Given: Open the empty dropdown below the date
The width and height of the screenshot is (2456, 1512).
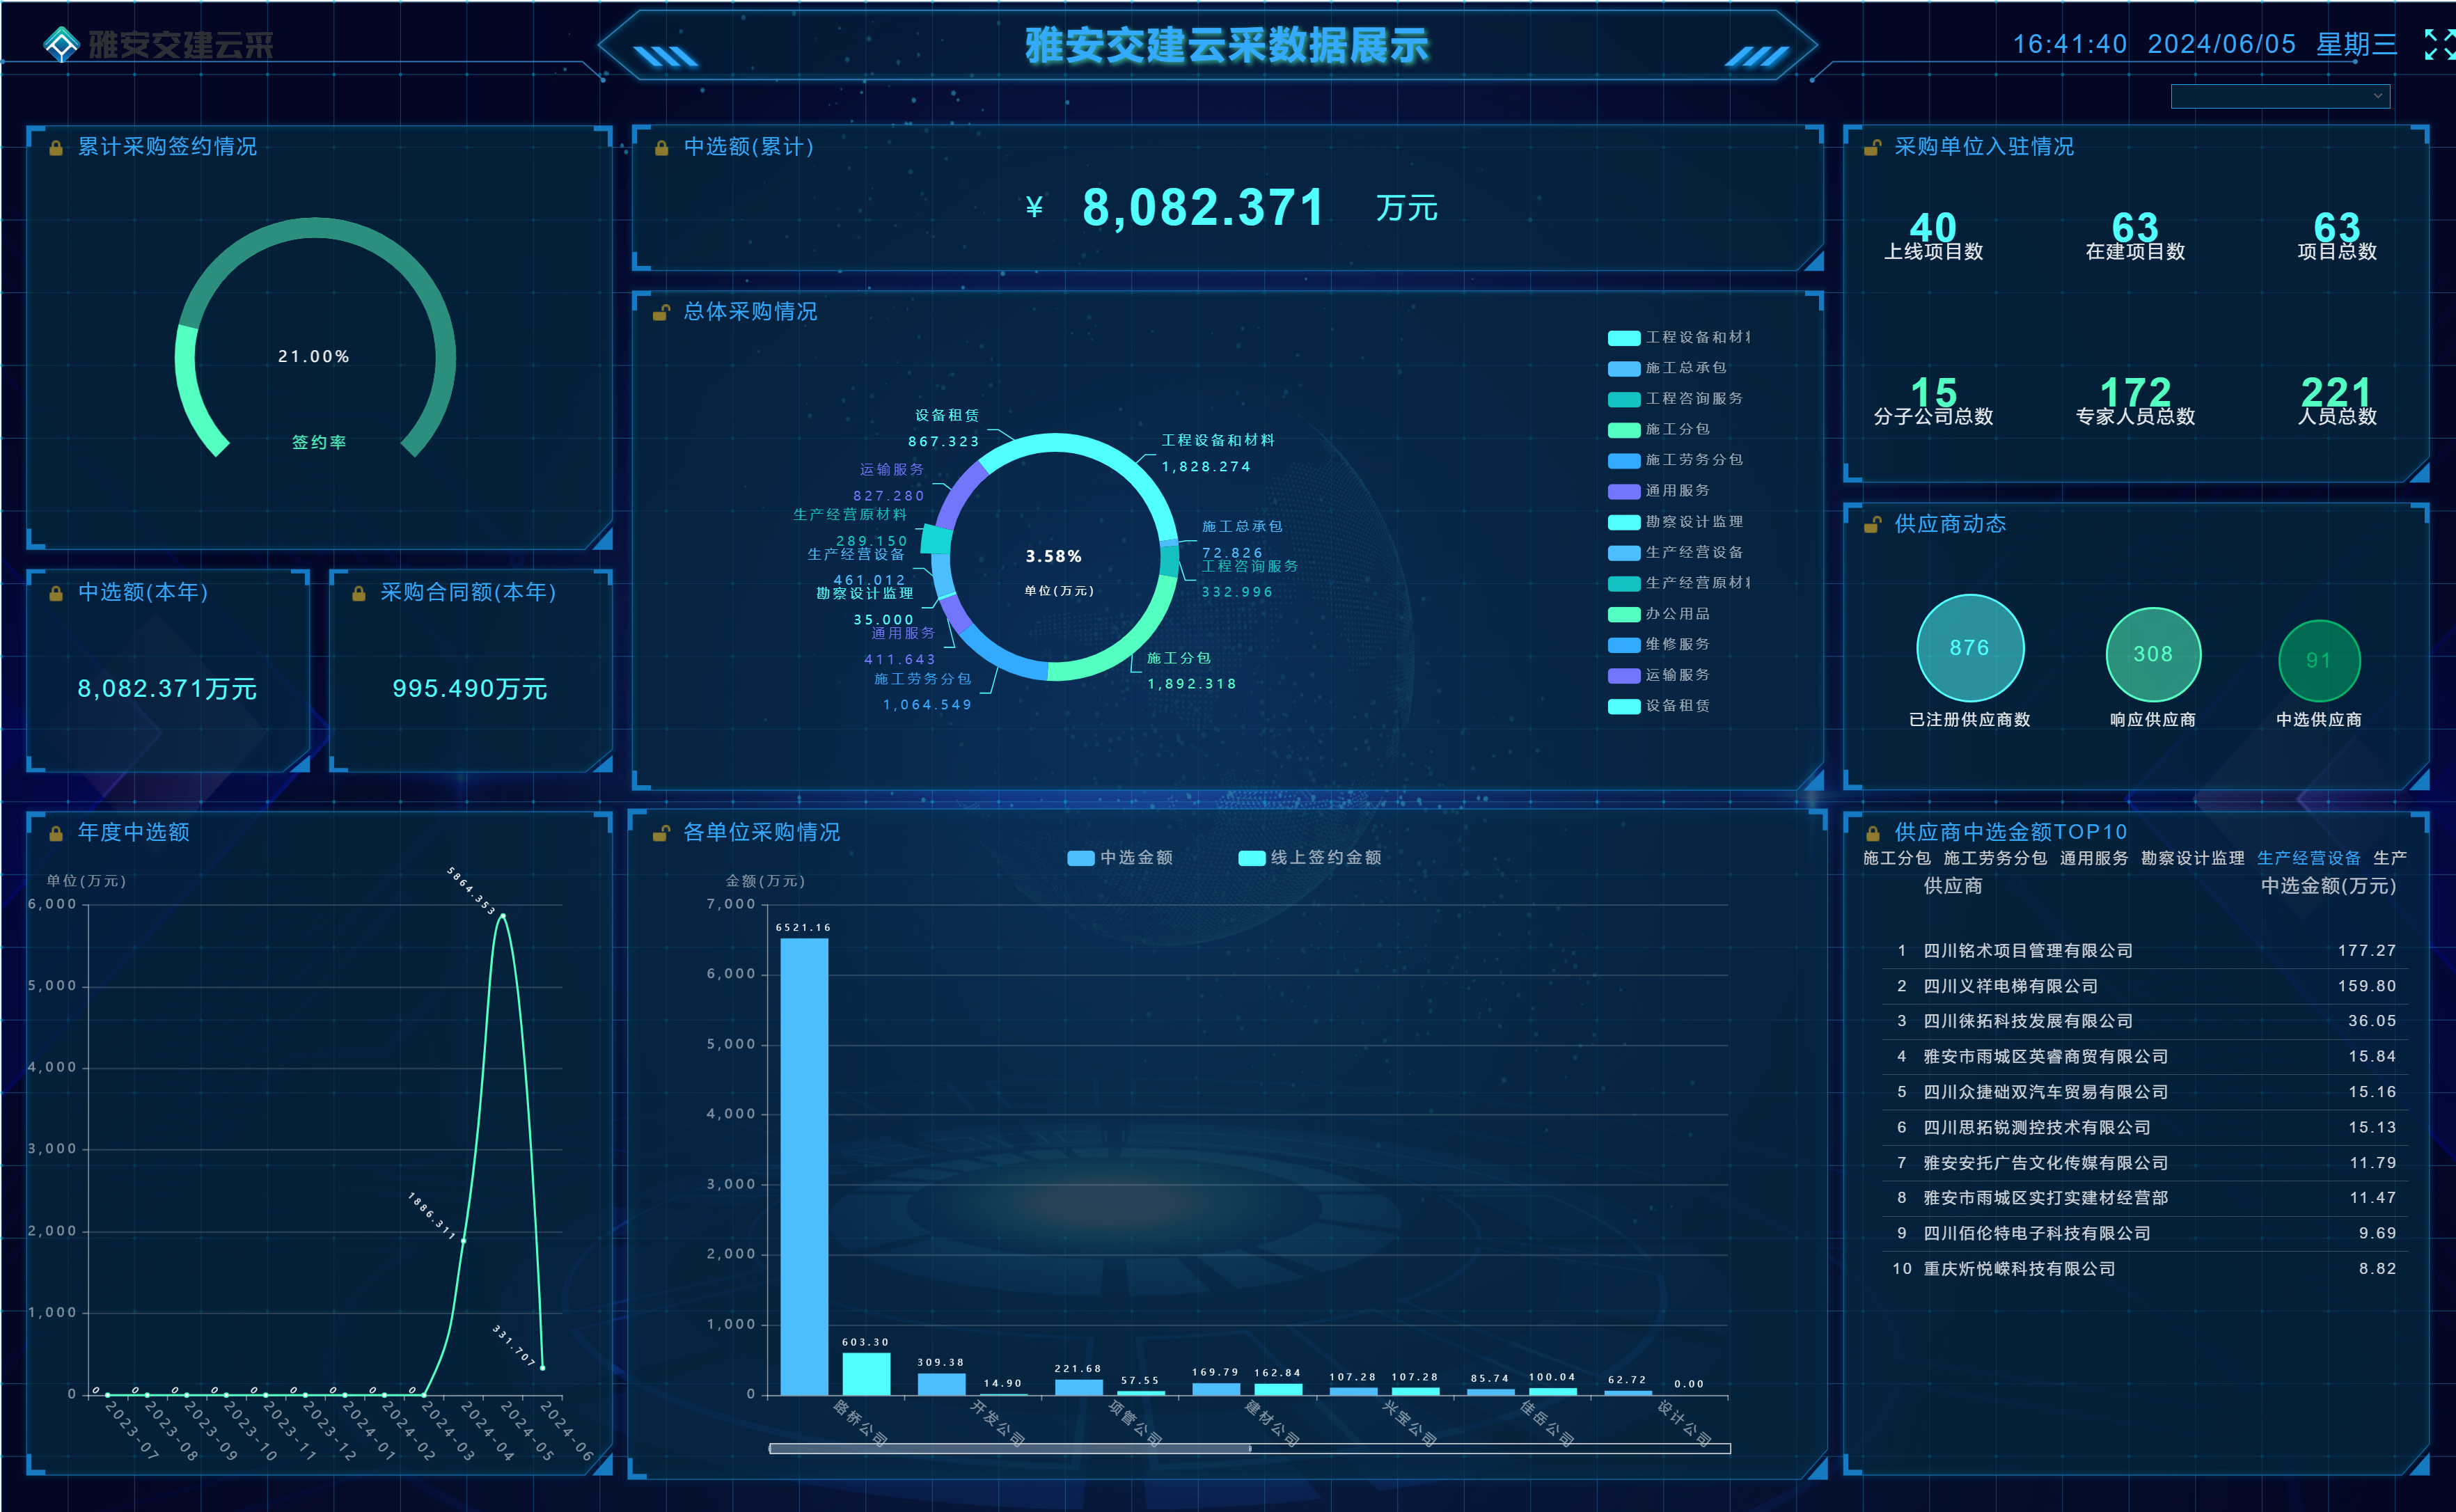Looking at the screenshot, I should [x=2270, y=96].
